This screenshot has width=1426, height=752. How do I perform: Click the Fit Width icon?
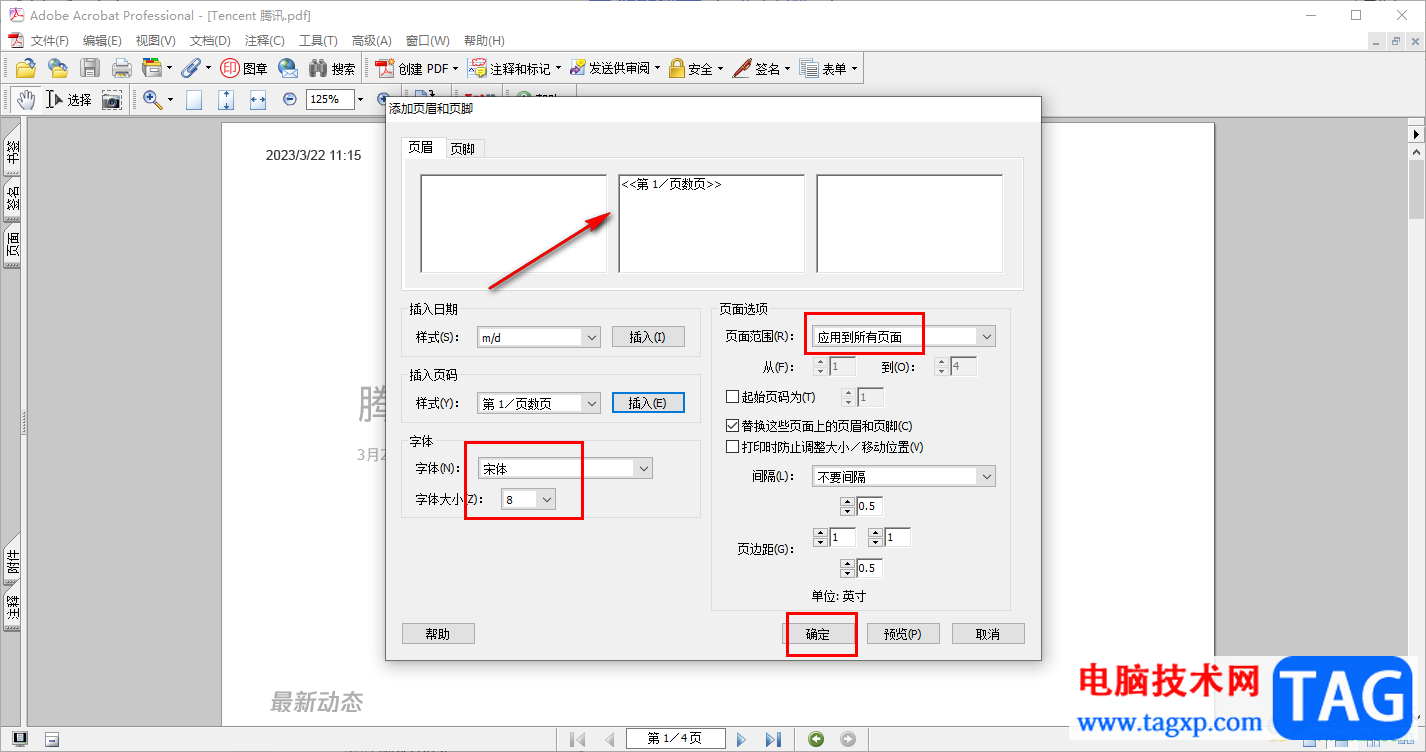pyautogui.click(x=258, y=99)
